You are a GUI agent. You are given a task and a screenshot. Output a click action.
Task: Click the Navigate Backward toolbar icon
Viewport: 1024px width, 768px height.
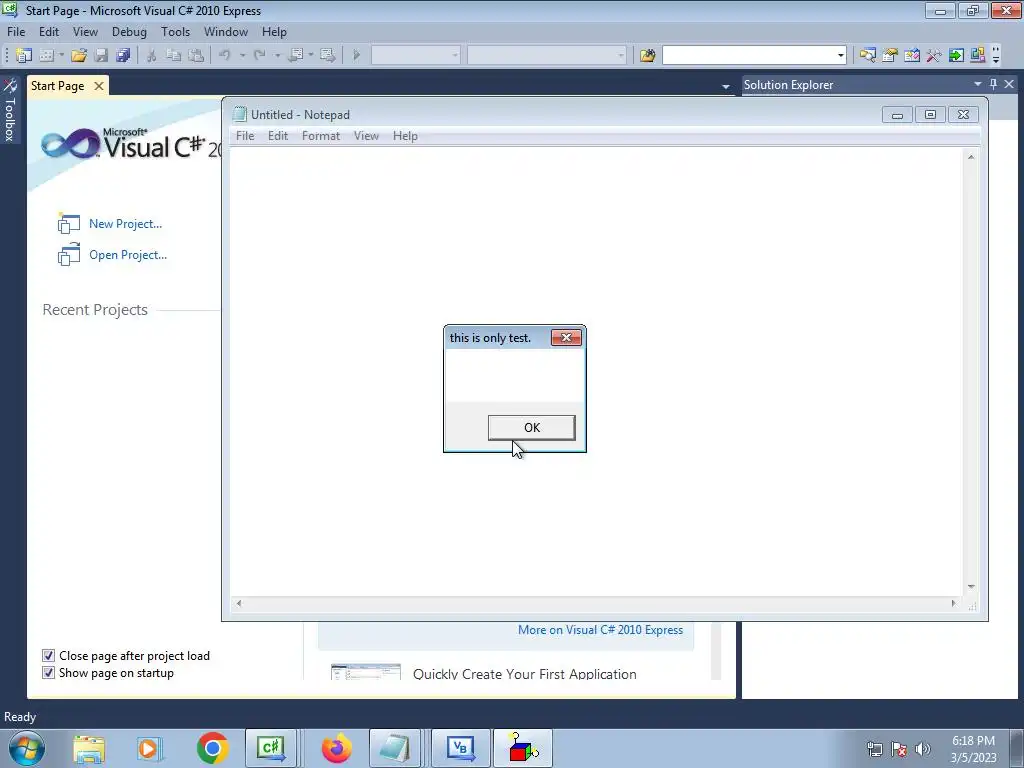[x=295, y=56]
